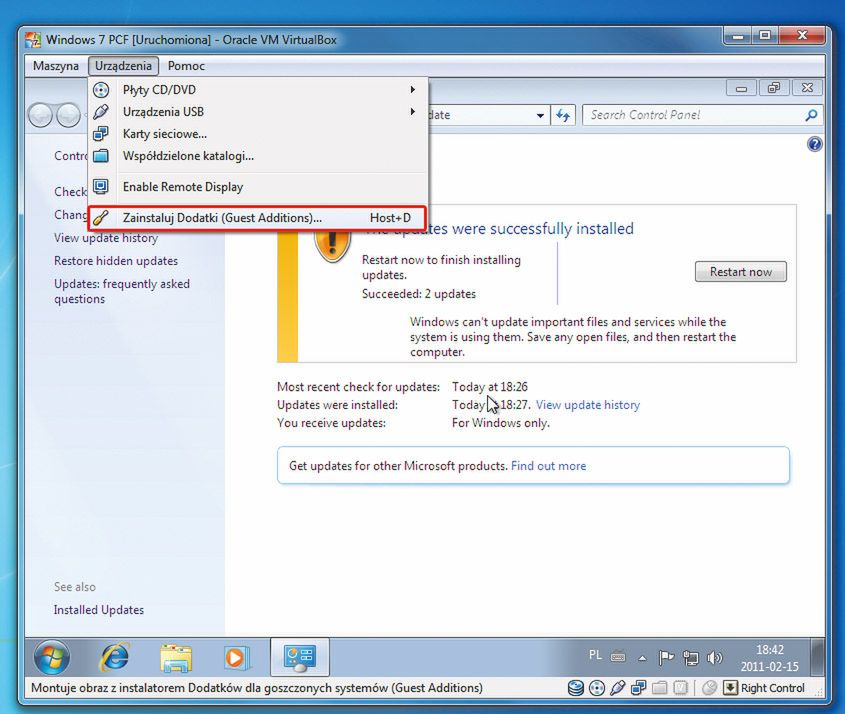The image size is (845, 714).
Task: Open the Płyty CD/DVD submenu
Action: pos(258,89)
